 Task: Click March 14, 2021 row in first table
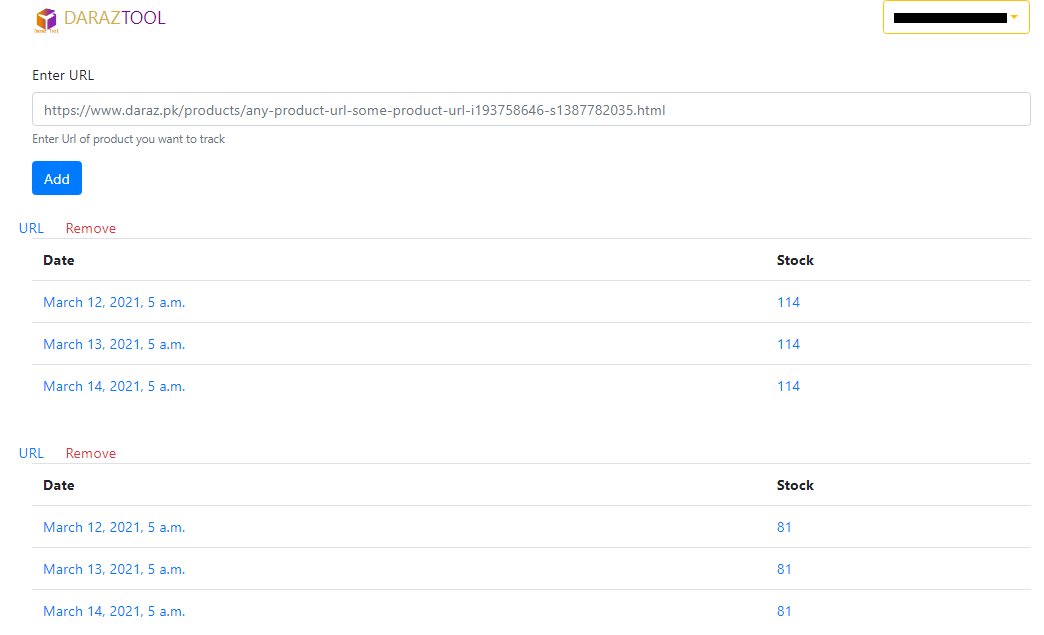114,386
